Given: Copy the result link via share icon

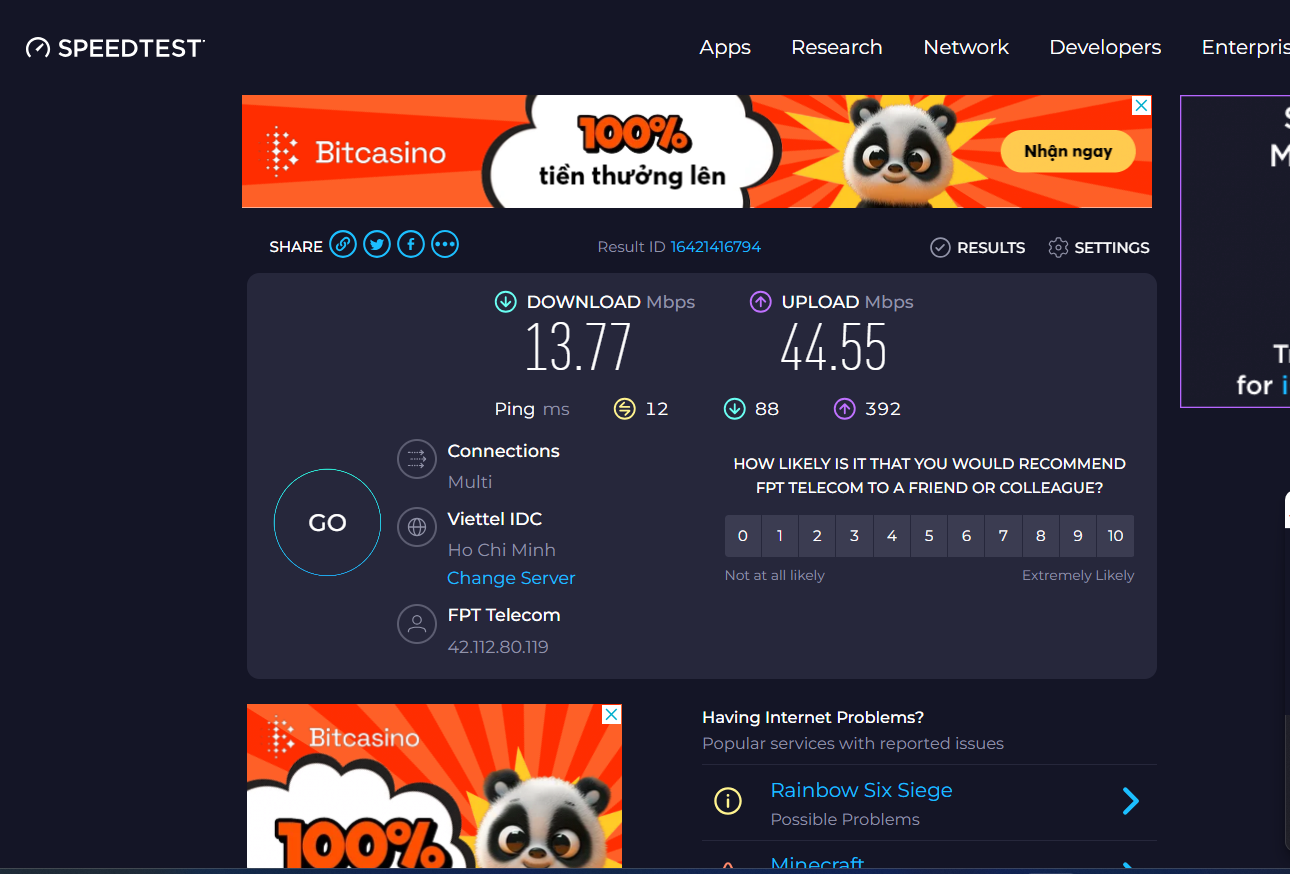Looking at the screenshot, I should 343,245.
